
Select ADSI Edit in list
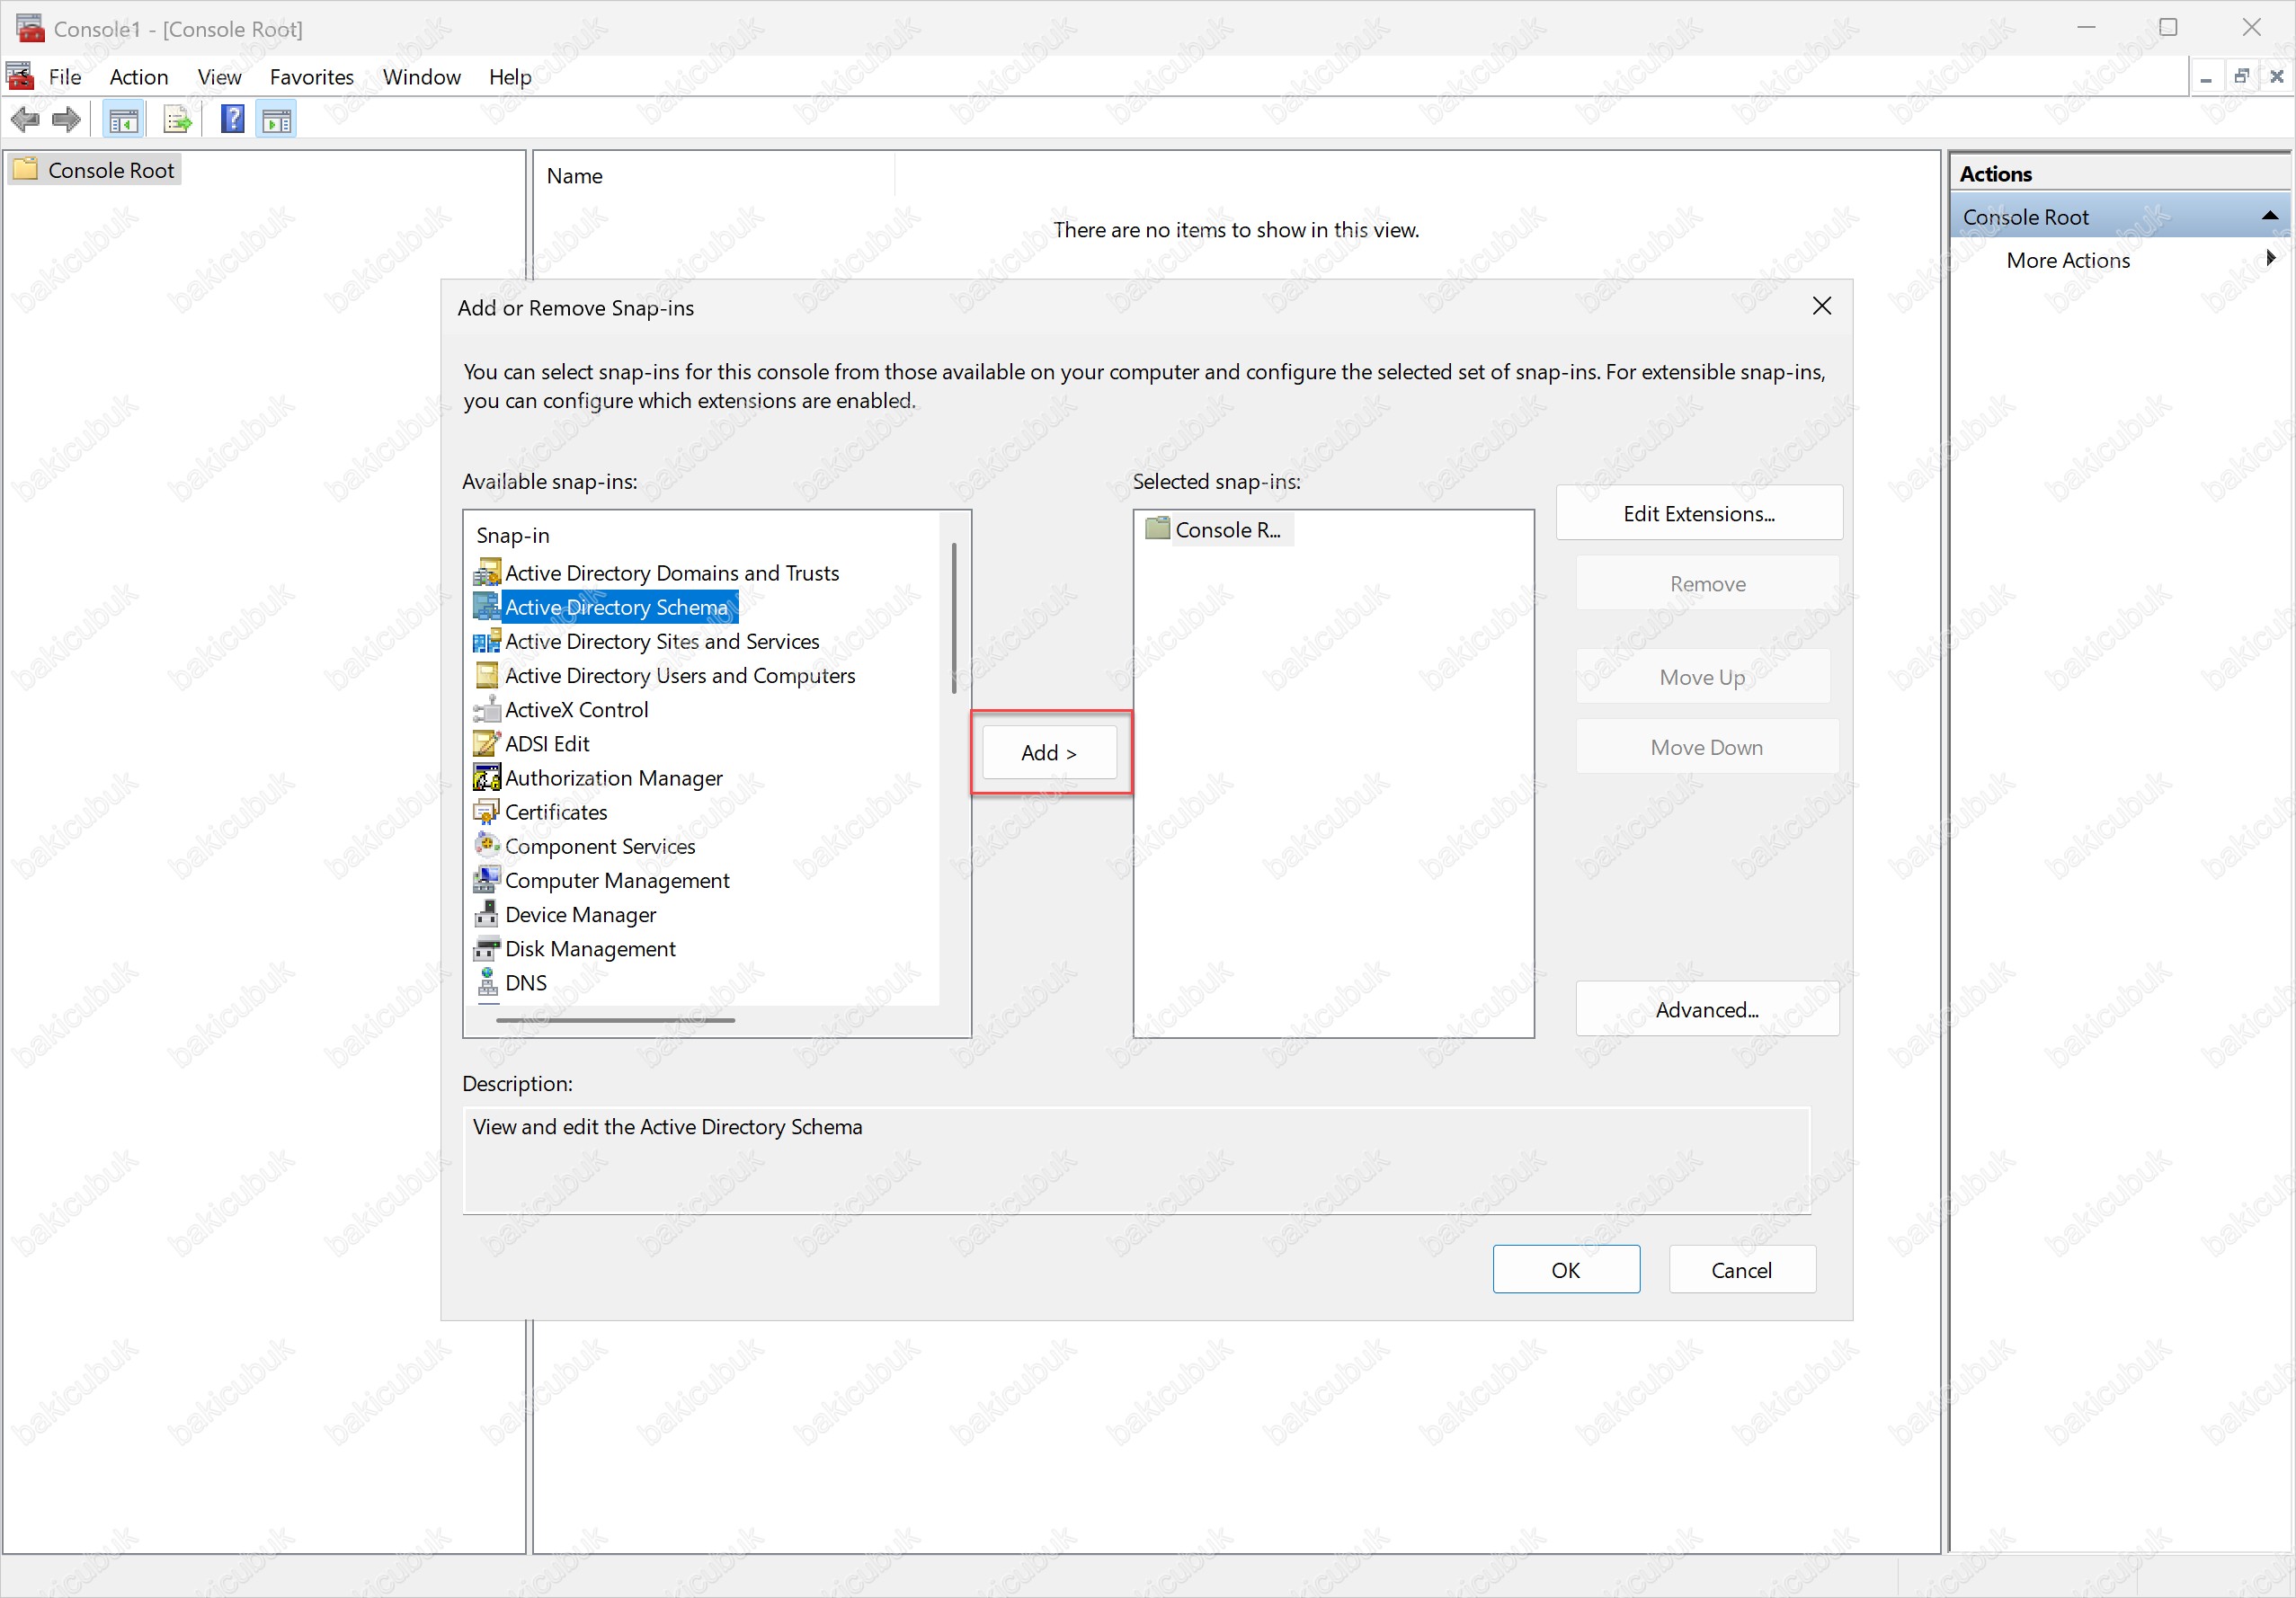tap(547, 744)
